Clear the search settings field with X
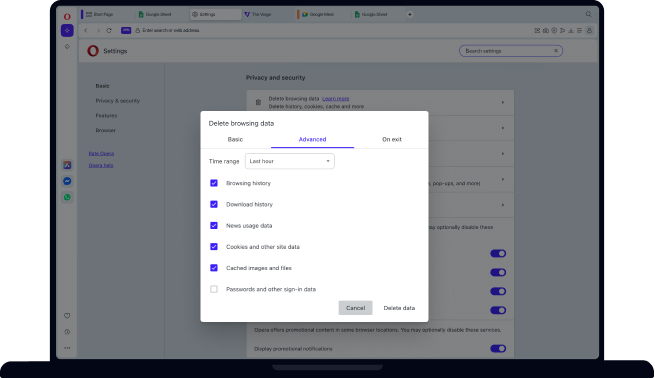655x378 pixels. 556,51
